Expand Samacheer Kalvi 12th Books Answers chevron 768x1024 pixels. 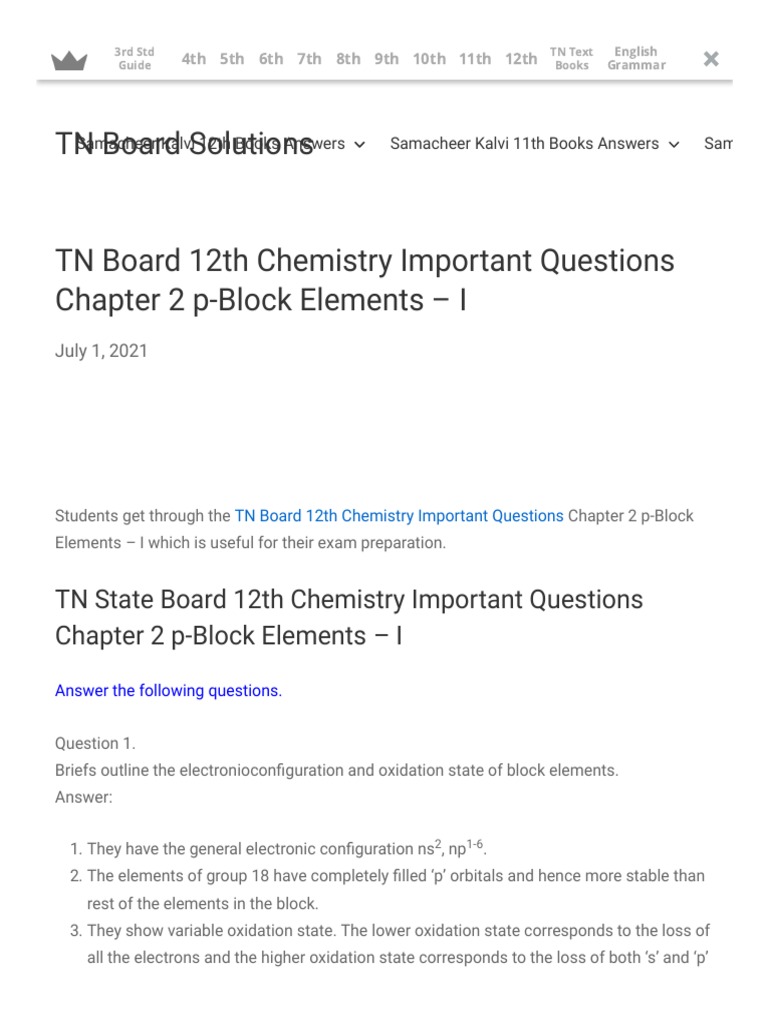click(x=360, y=144)
